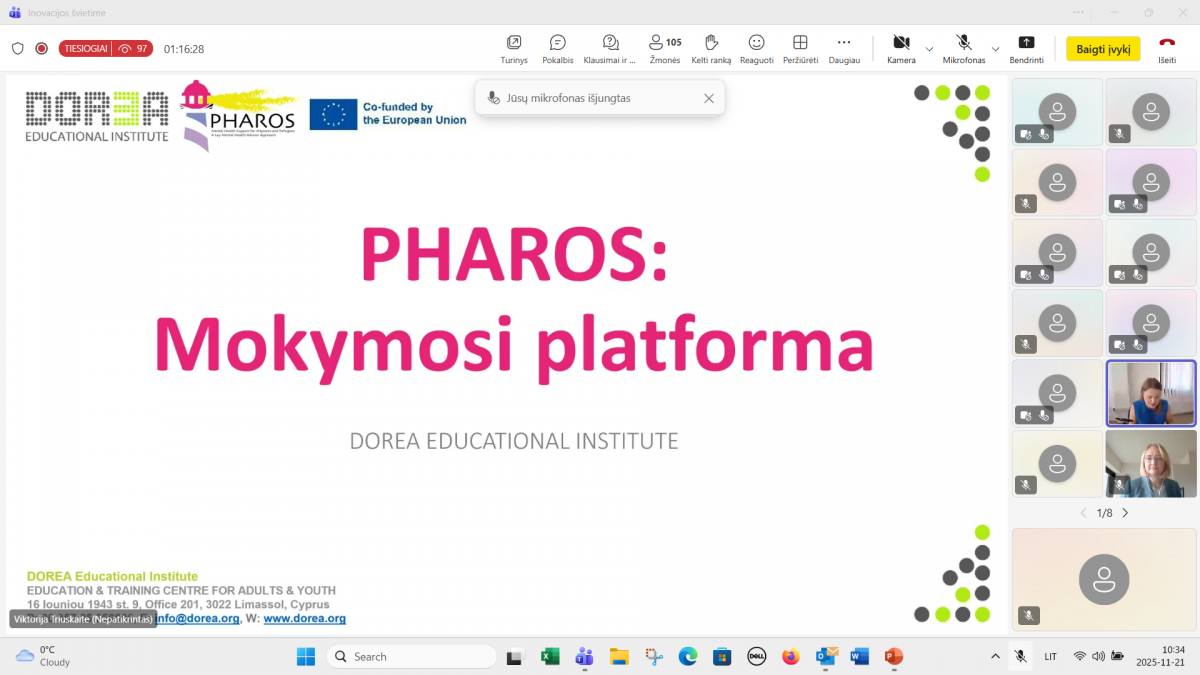Click in the taskbar Search box

(410, 657)
